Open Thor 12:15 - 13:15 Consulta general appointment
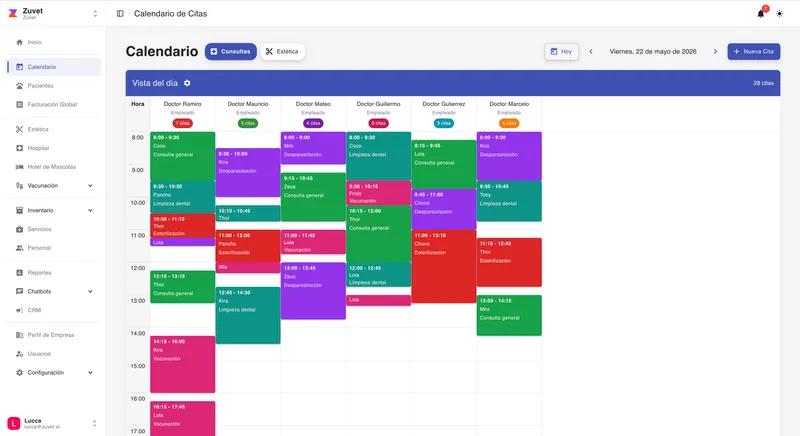 point(183,287)
